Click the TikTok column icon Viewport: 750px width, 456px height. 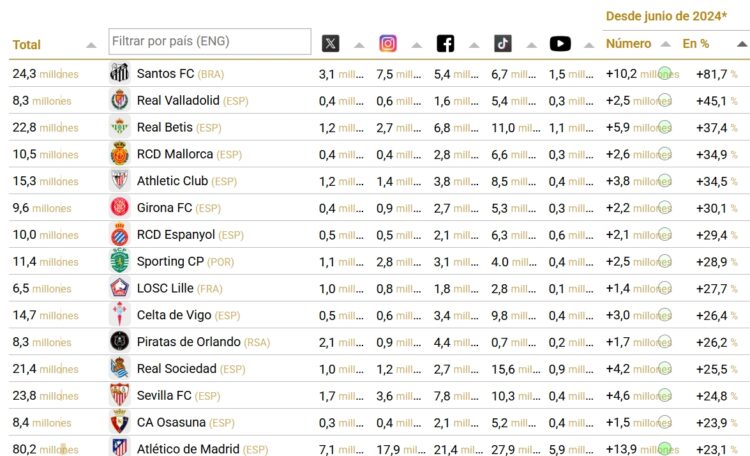[502, 44]
